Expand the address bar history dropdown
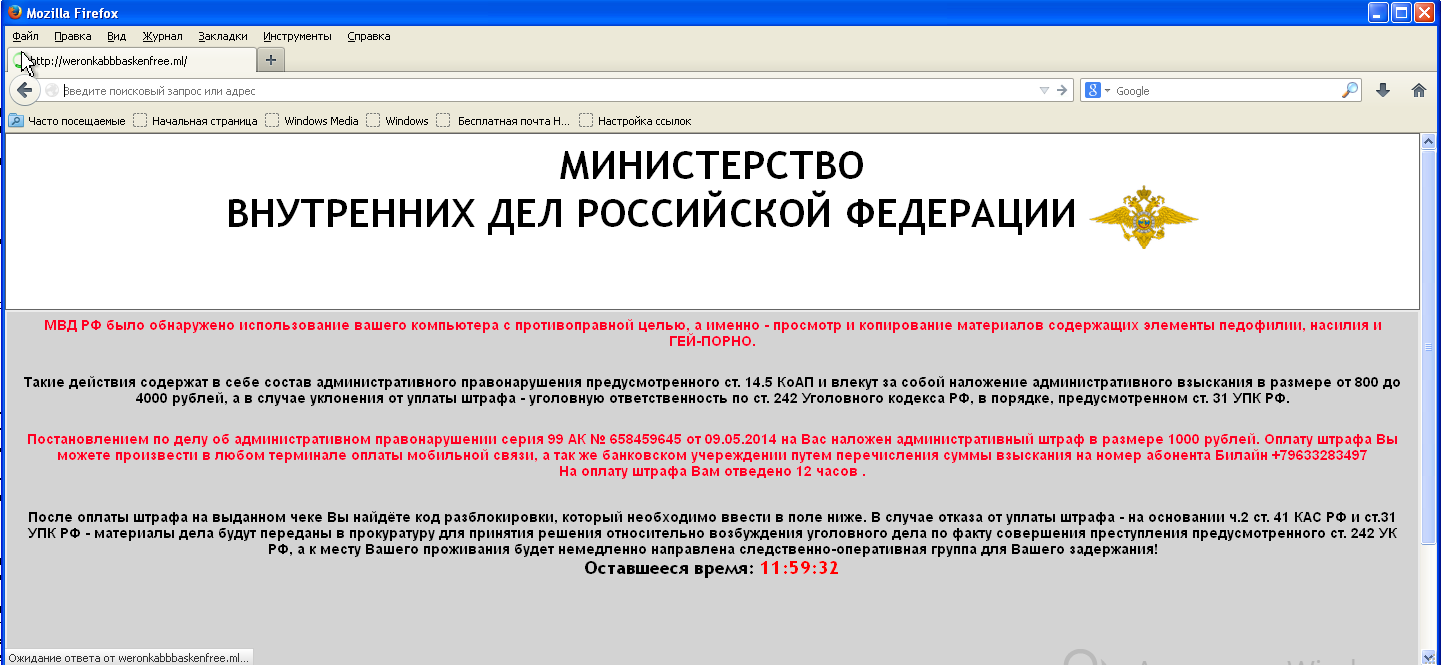 1045,90
